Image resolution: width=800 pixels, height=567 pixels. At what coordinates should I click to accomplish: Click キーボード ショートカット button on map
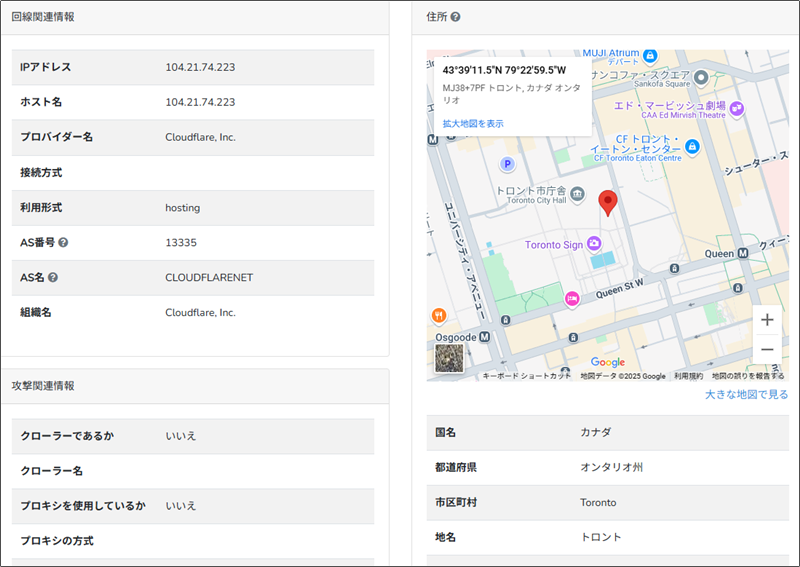(526, 376)
